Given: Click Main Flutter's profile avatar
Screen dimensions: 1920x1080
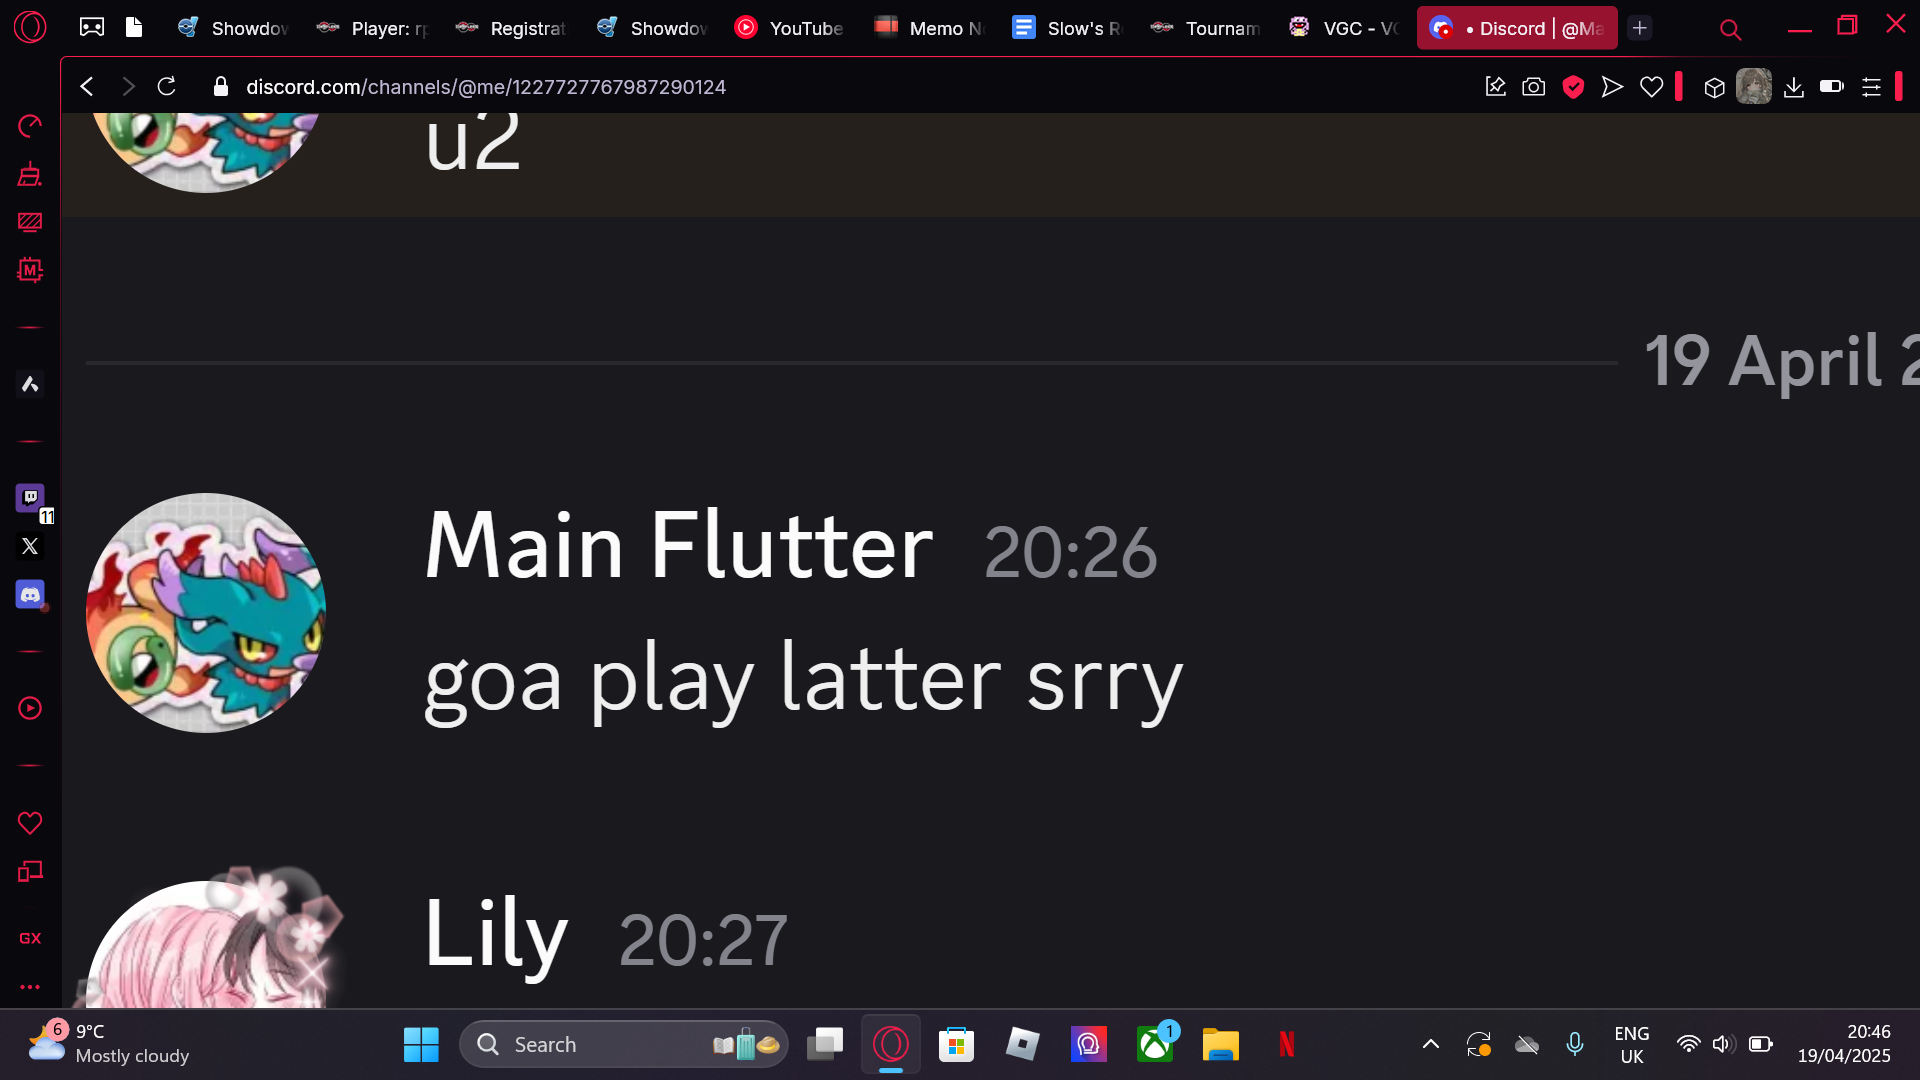Looking at the screenshot, I should tap(206, 612).
